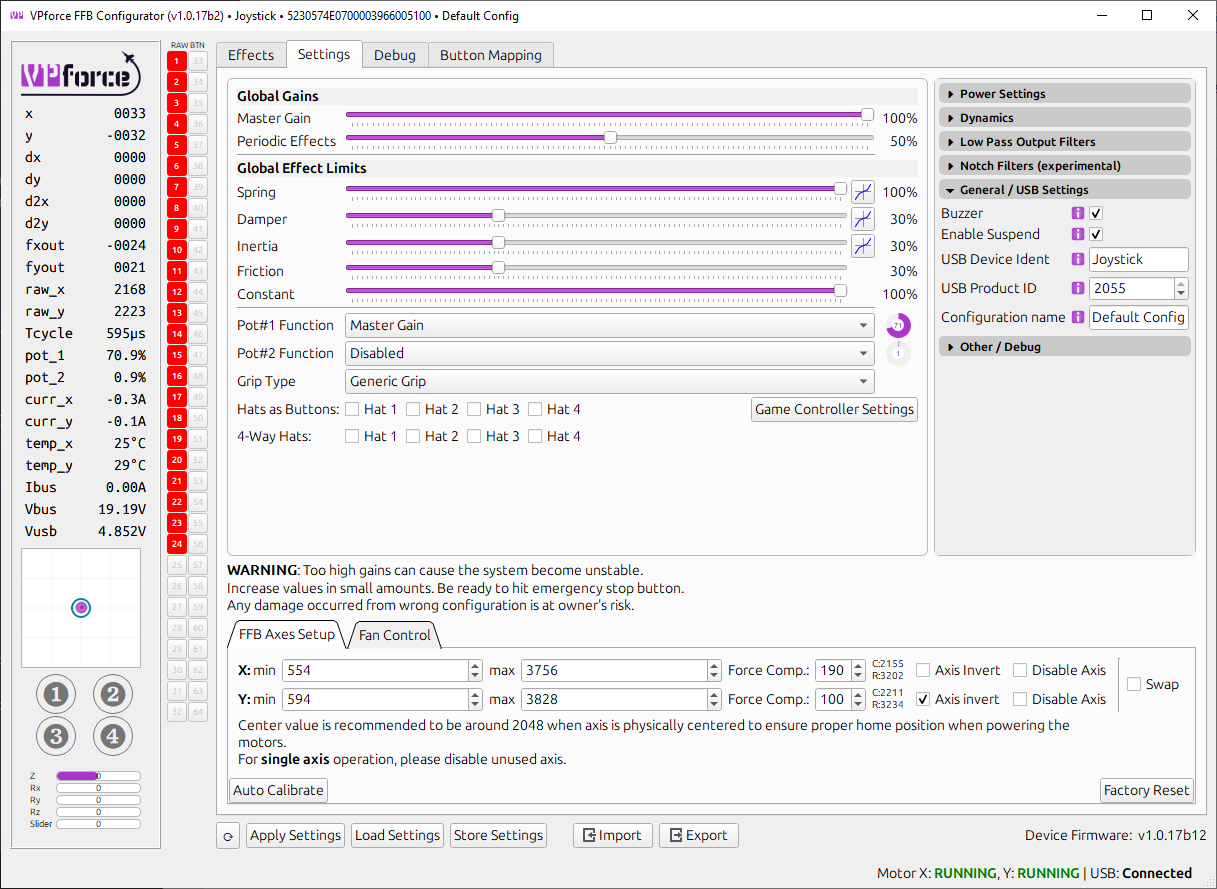This screenshot has height=889, width=1217.
Task: Expand the Power Settings section
Action: [1065, 94]
